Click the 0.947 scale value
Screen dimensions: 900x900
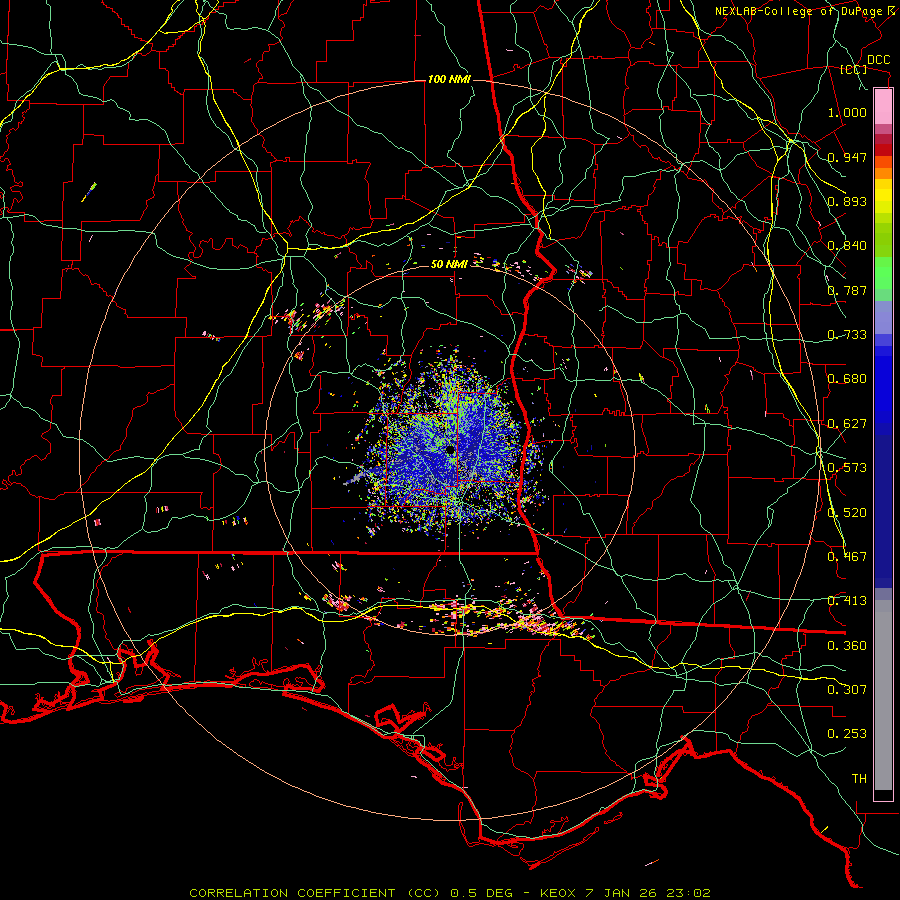(x=847, y=157)
